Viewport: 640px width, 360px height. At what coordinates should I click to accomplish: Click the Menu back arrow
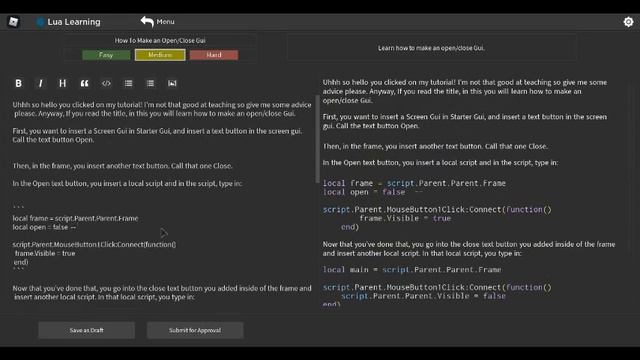coord(147,21)
